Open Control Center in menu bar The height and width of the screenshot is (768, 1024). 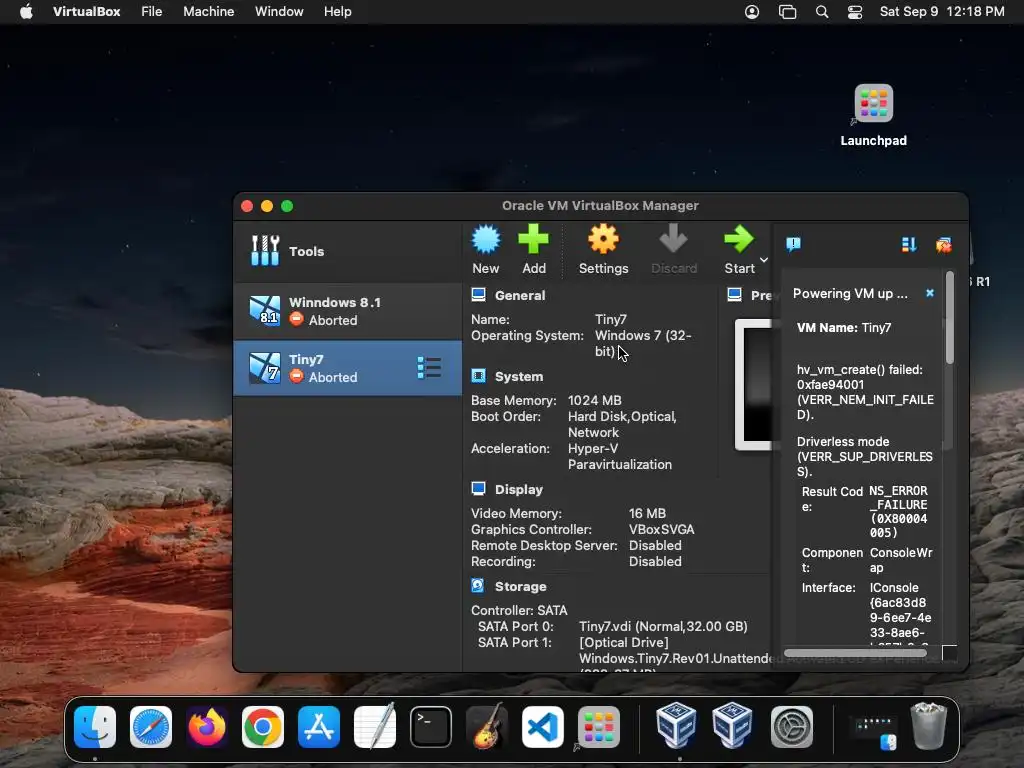854,12
